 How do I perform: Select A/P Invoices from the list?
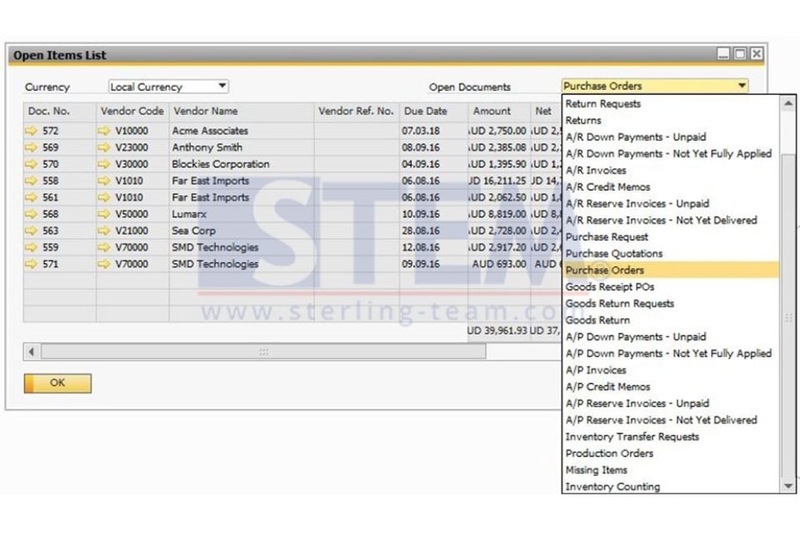click(x=596, y=370)
